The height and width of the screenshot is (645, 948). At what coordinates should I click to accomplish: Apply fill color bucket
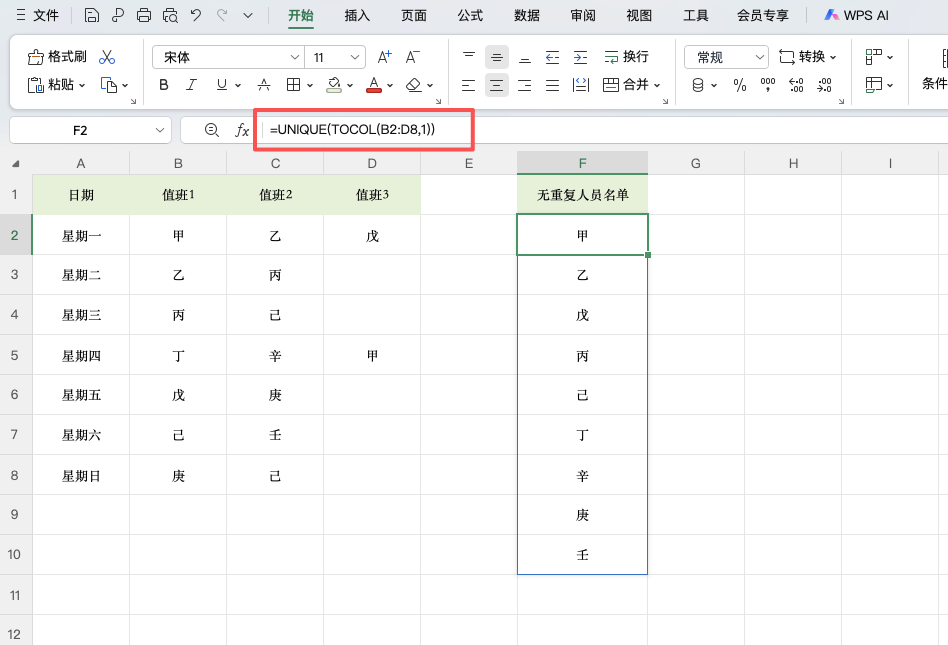(x=334, y=85)
